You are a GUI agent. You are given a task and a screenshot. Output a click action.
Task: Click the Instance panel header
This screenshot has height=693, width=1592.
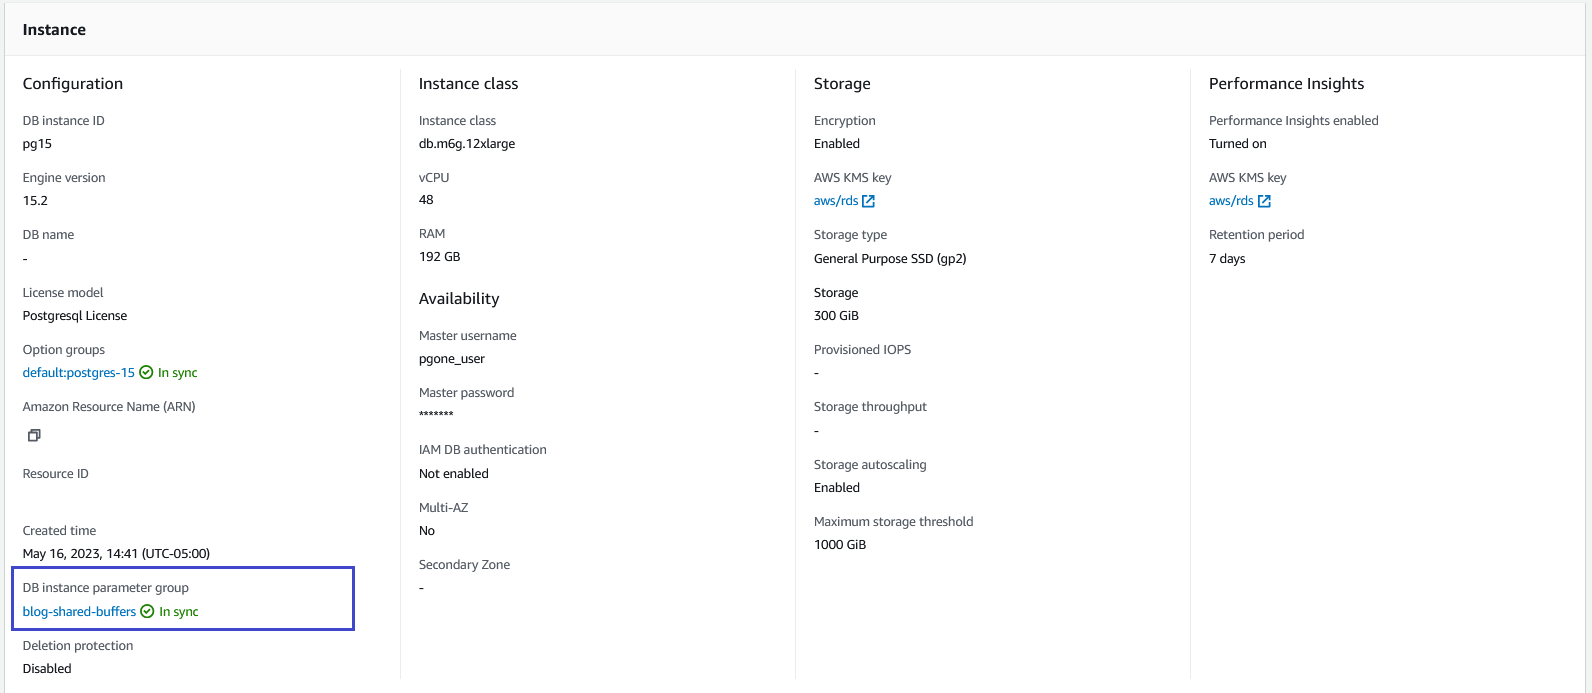click(54, 30)
